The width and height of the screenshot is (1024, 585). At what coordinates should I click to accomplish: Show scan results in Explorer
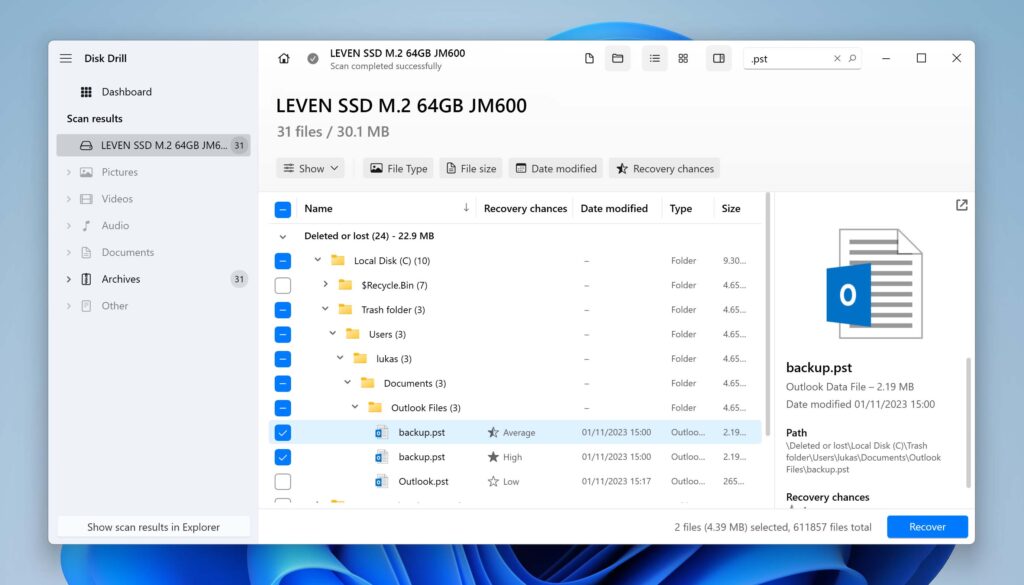(x=153, y=526)
